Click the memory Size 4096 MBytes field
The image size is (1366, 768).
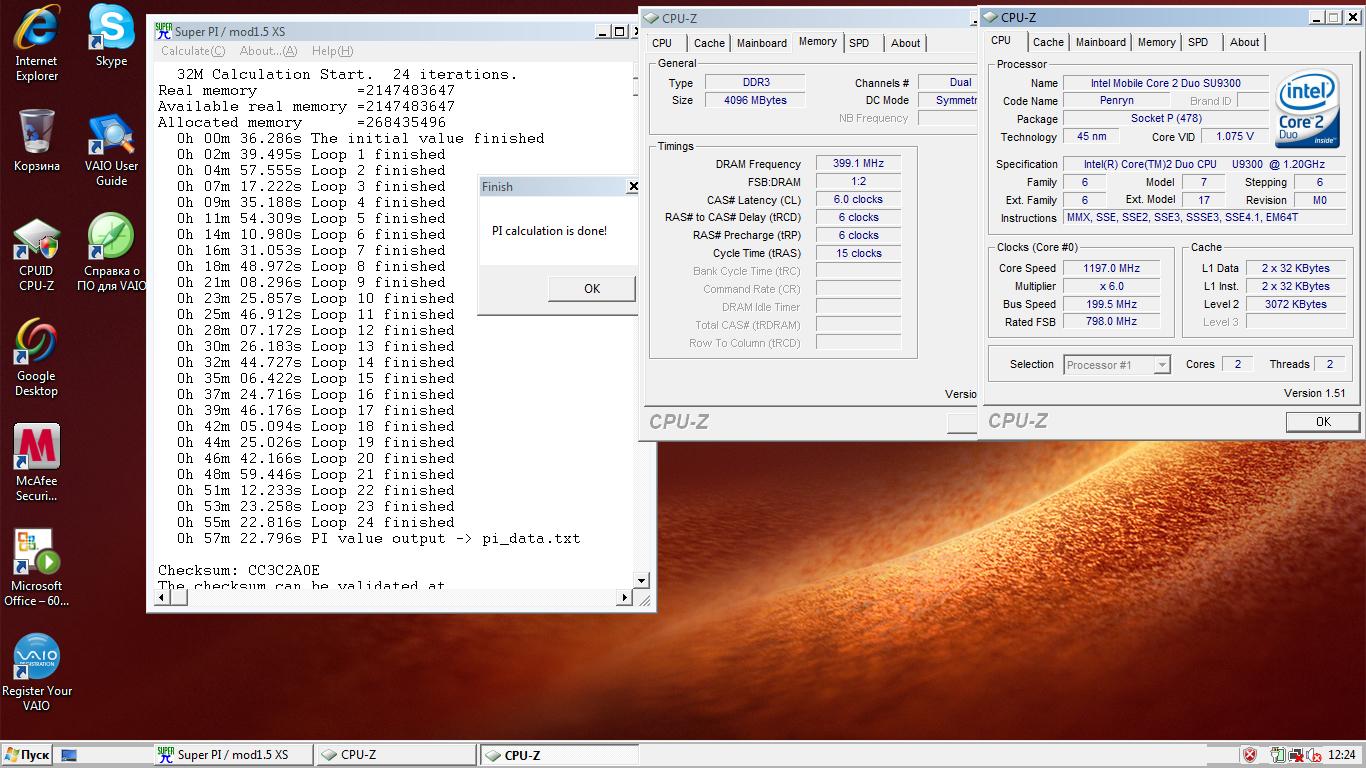pos(755,100)
